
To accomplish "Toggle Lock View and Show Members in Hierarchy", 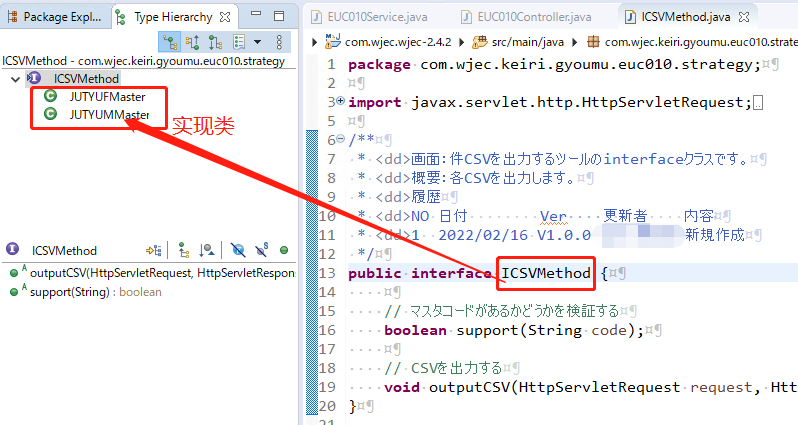I will [x=154, y=250].
